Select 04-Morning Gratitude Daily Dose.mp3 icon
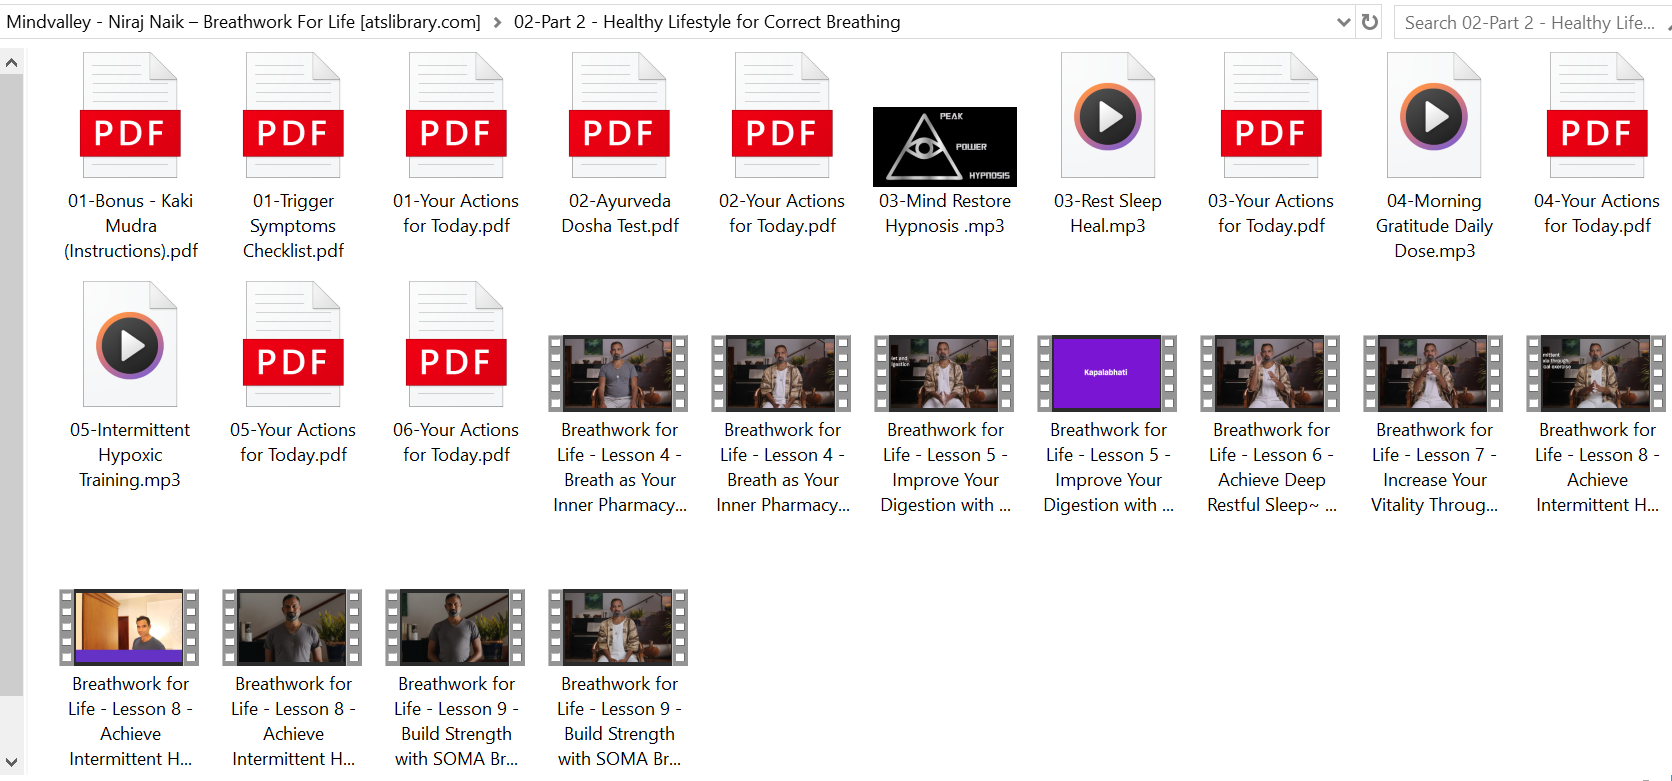The height and width of the screenshot is (781, 1672). tap(1433, 116)
